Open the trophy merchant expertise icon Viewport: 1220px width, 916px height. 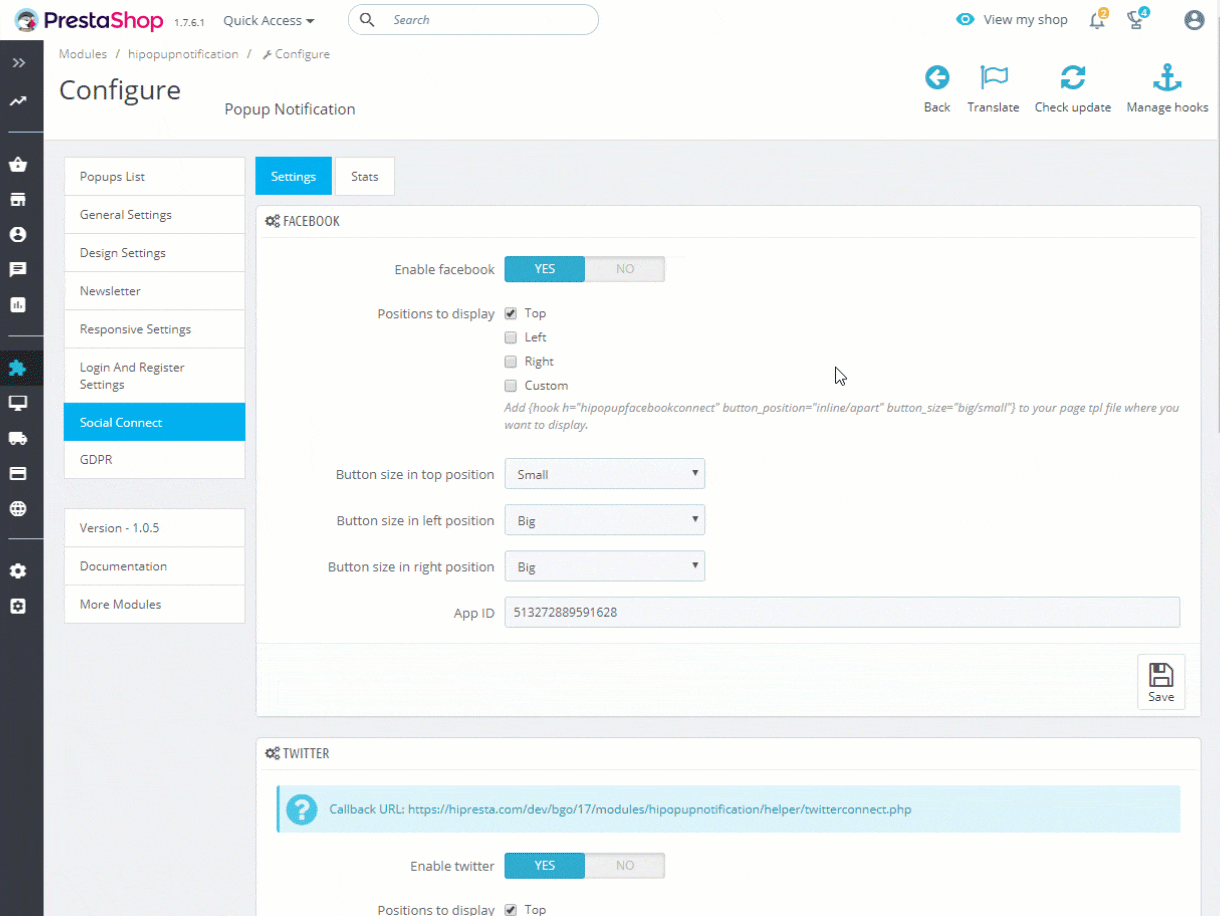click(x=1135, y=20)
